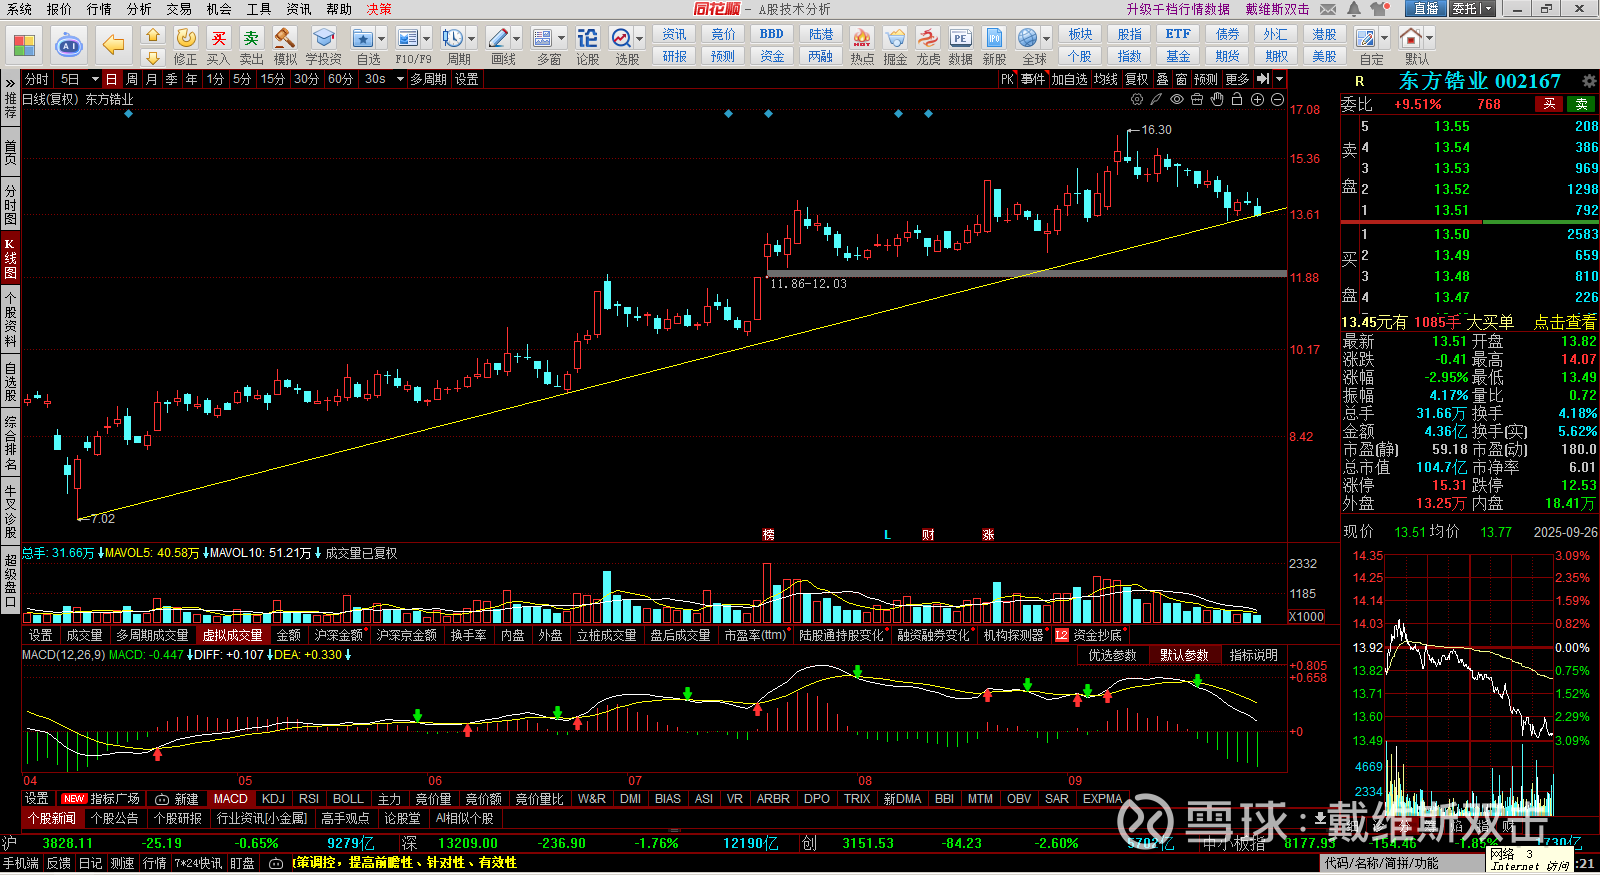Screen dimensions: 1600x875
Task: Open the 画线 dropdown arrow
Action: (x=517, y=39)
